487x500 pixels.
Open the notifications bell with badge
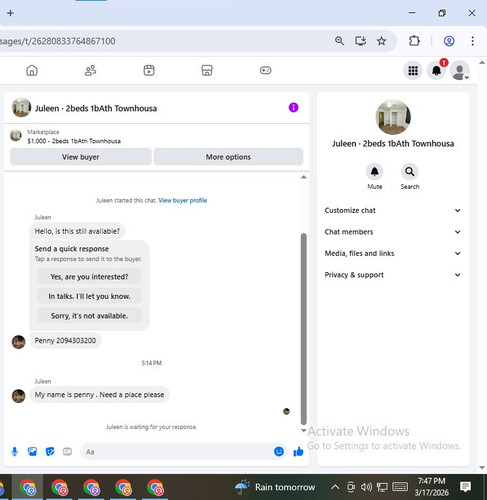point(437,70)
